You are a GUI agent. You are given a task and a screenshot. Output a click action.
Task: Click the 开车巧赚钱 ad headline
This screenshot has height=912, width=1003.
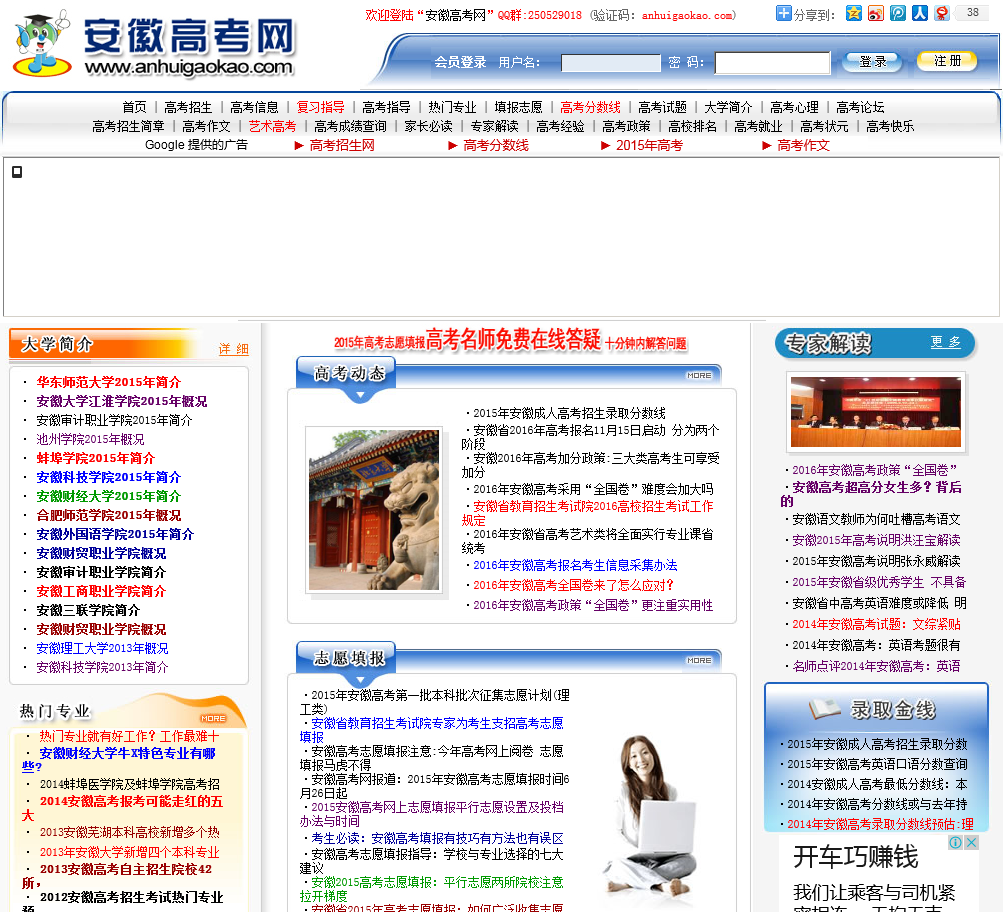tap(855, 856)
